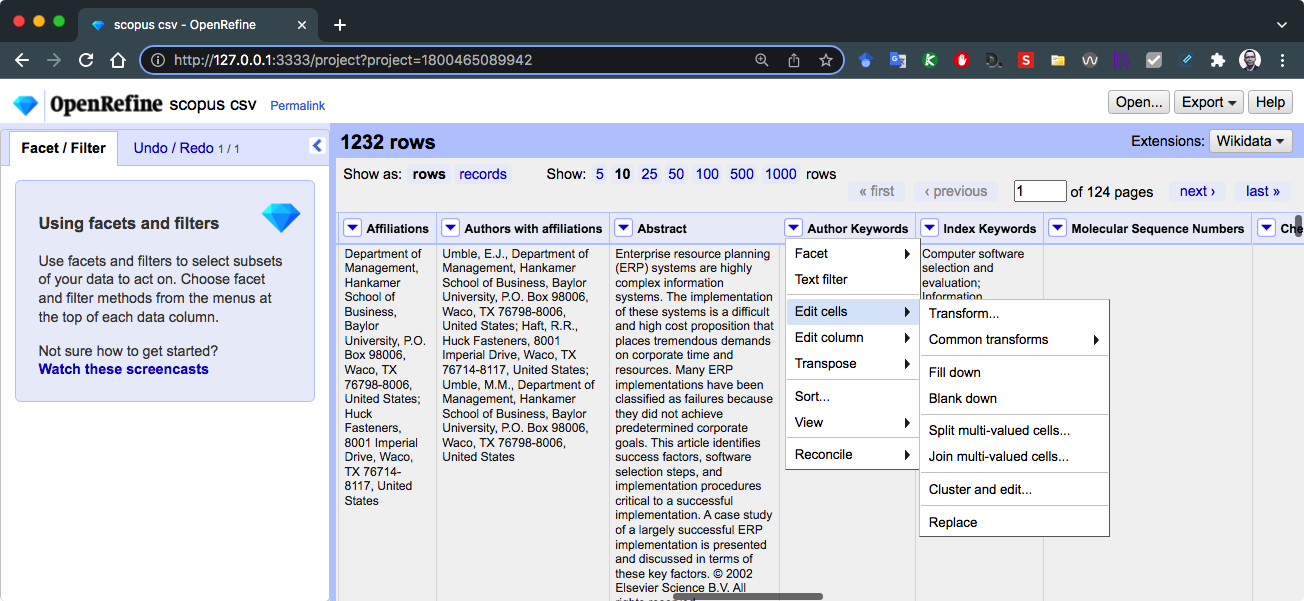Select Fill down option
Image resolution: width=1304 pixels, height=601 pixels.
(x=1014, y=372)
